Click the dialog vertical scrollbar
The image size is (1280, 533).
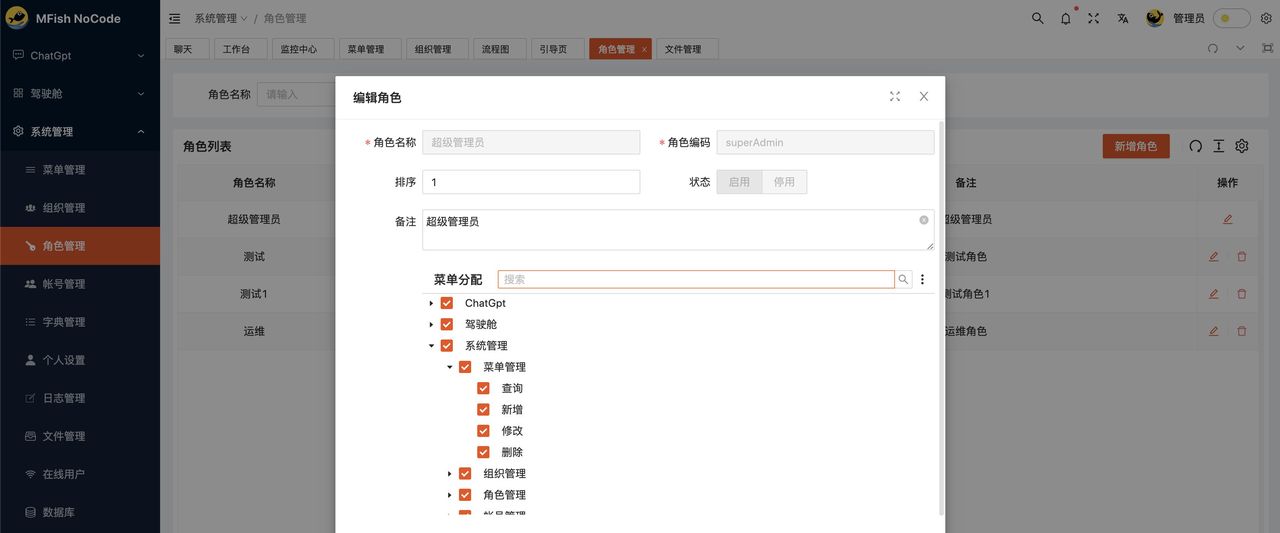940,318
